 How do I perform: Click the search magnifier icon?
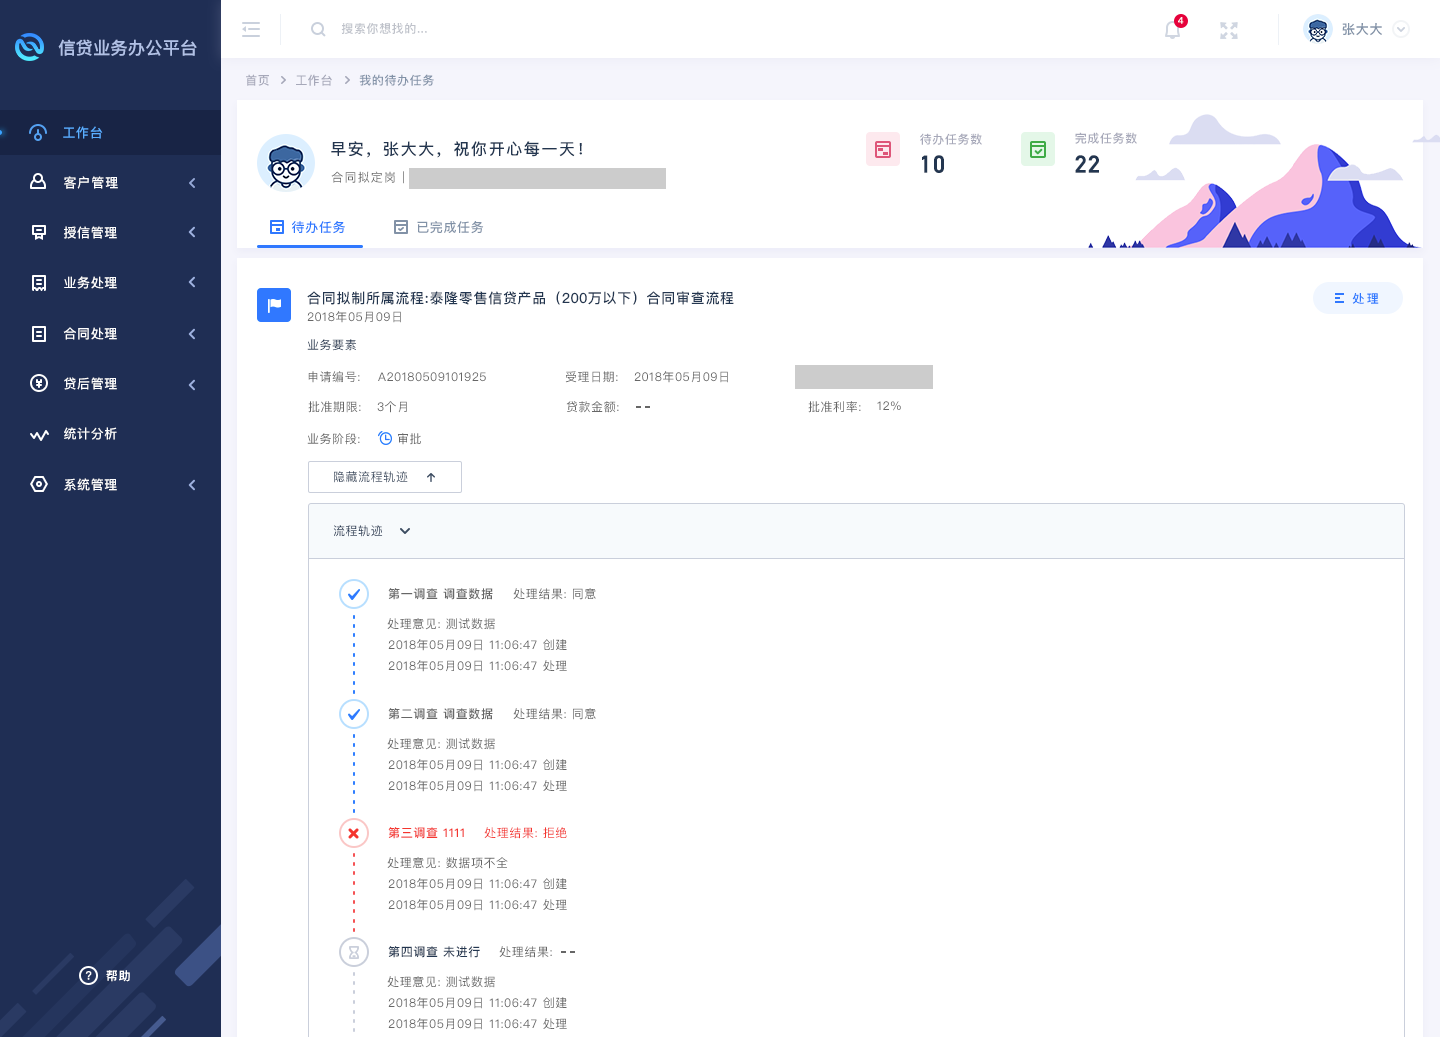pyautogui.click(x=318, y=30)
